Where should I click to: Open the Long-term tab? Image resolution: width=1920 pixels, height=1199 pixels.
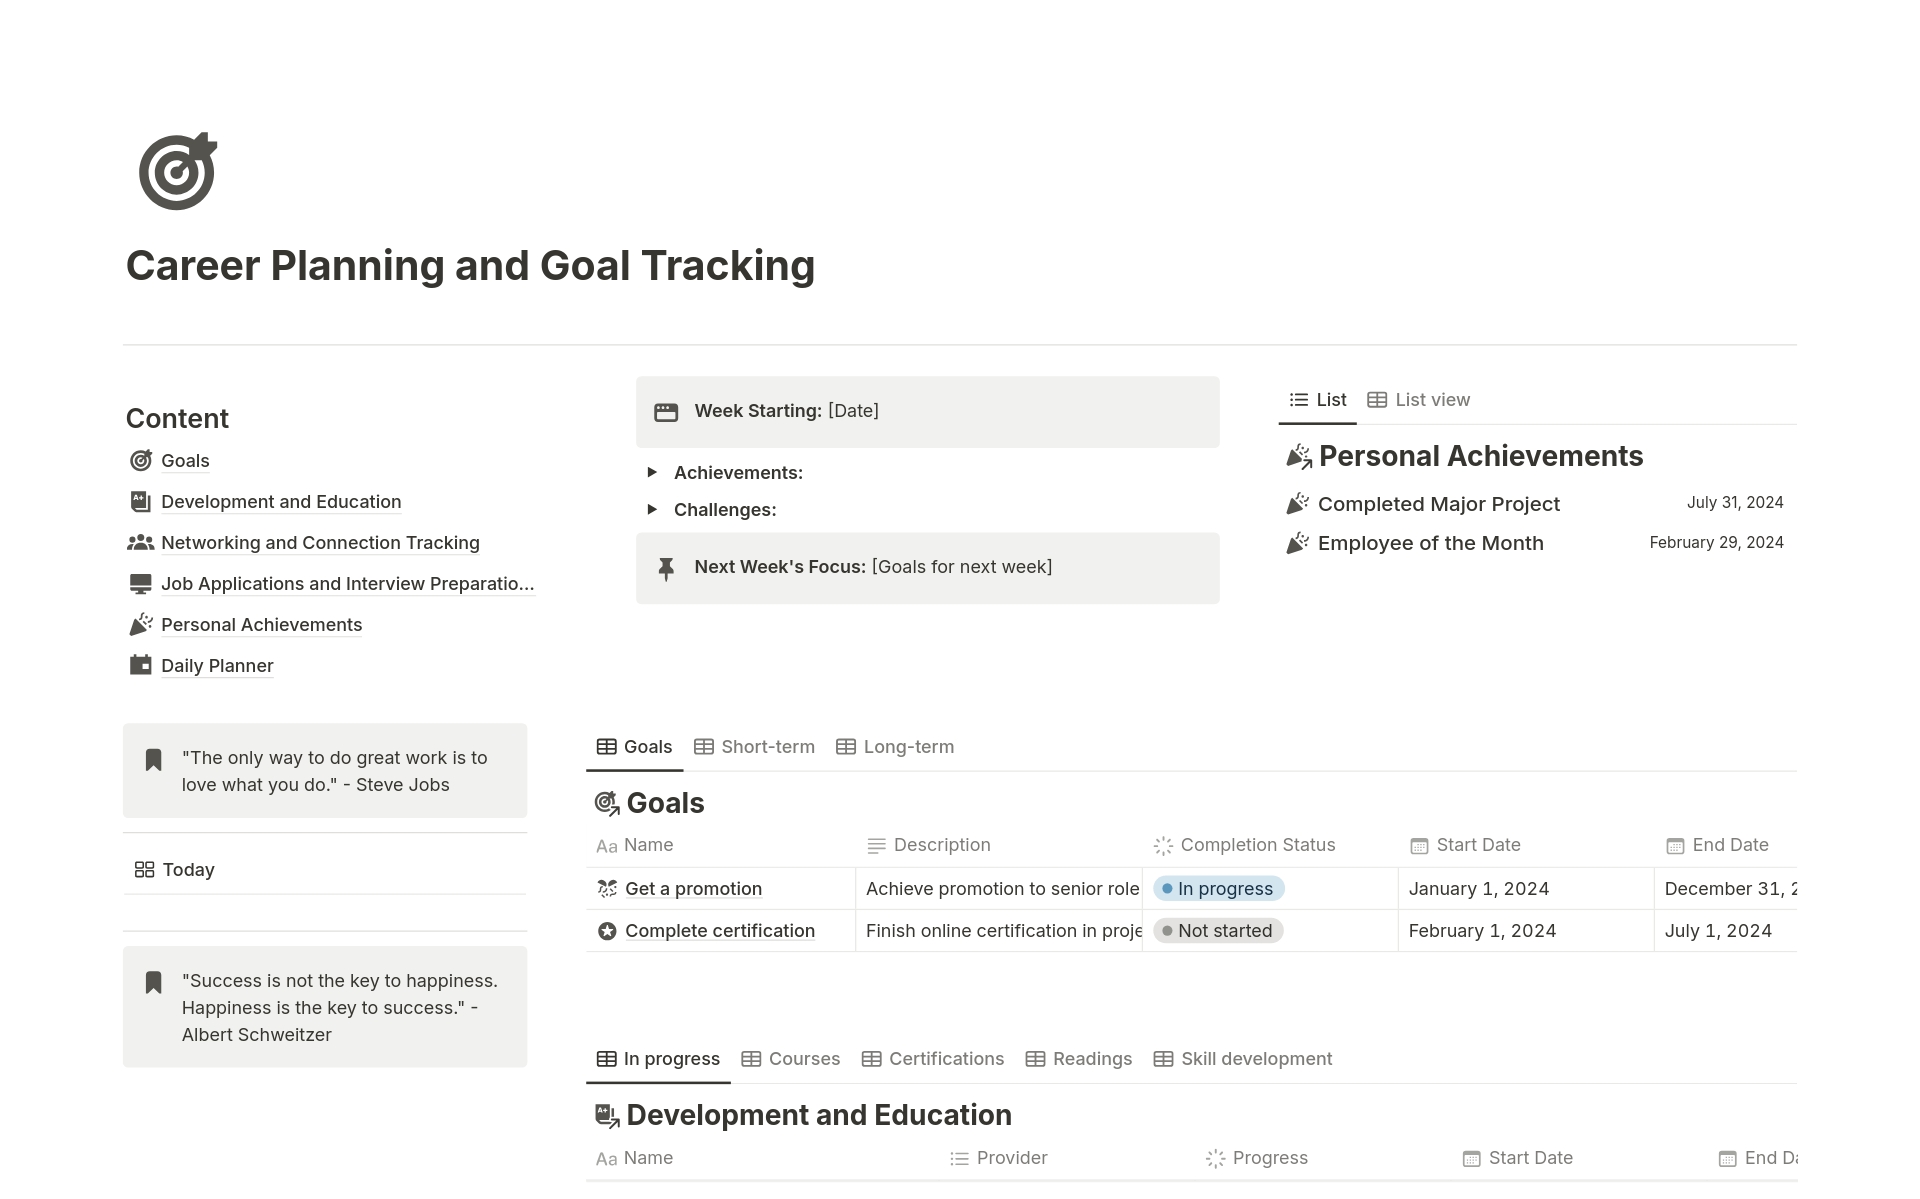(x=895, y=747)
